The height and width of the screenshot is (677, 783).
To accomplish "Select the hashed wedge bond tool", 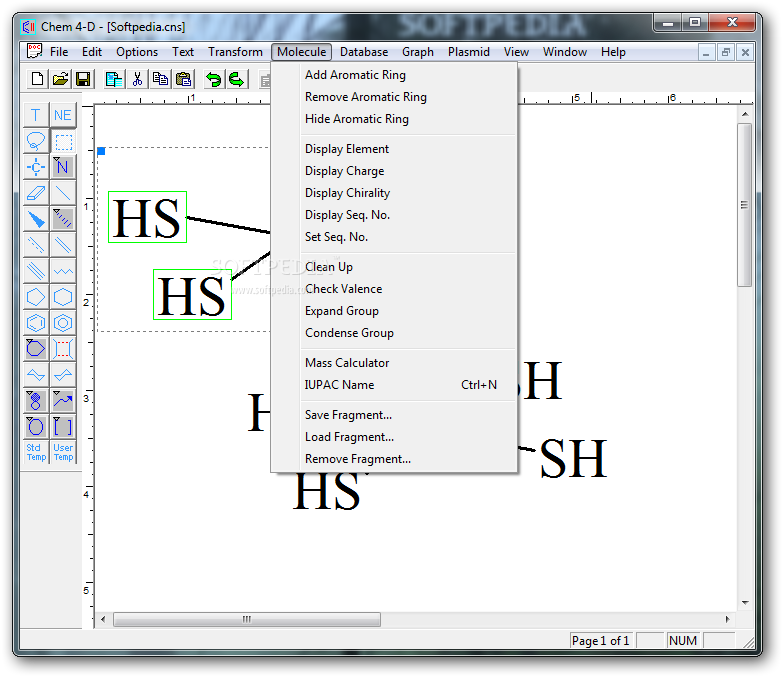I will click(63, 219).
